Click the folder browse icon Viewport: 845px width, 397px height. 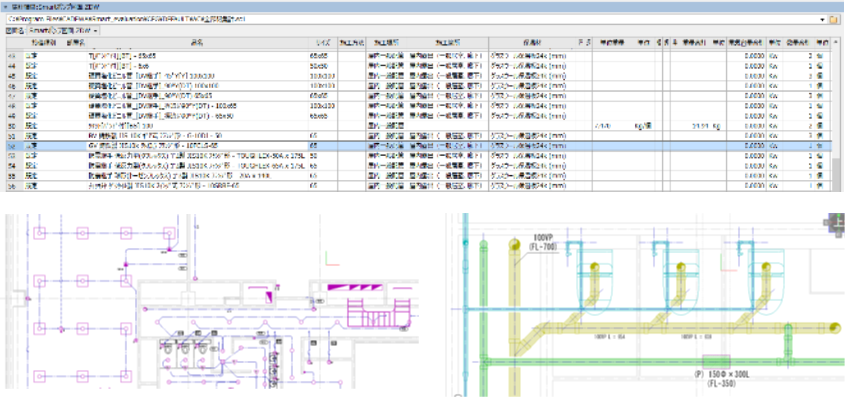click(833, 19)
